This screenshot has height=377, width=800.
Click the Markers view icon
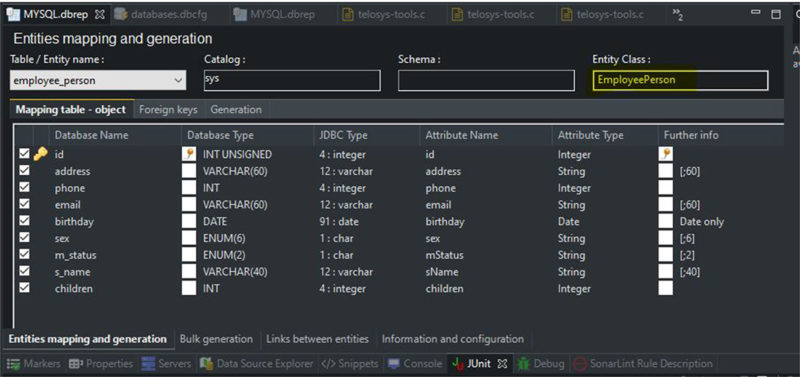[x=14, y=364]
